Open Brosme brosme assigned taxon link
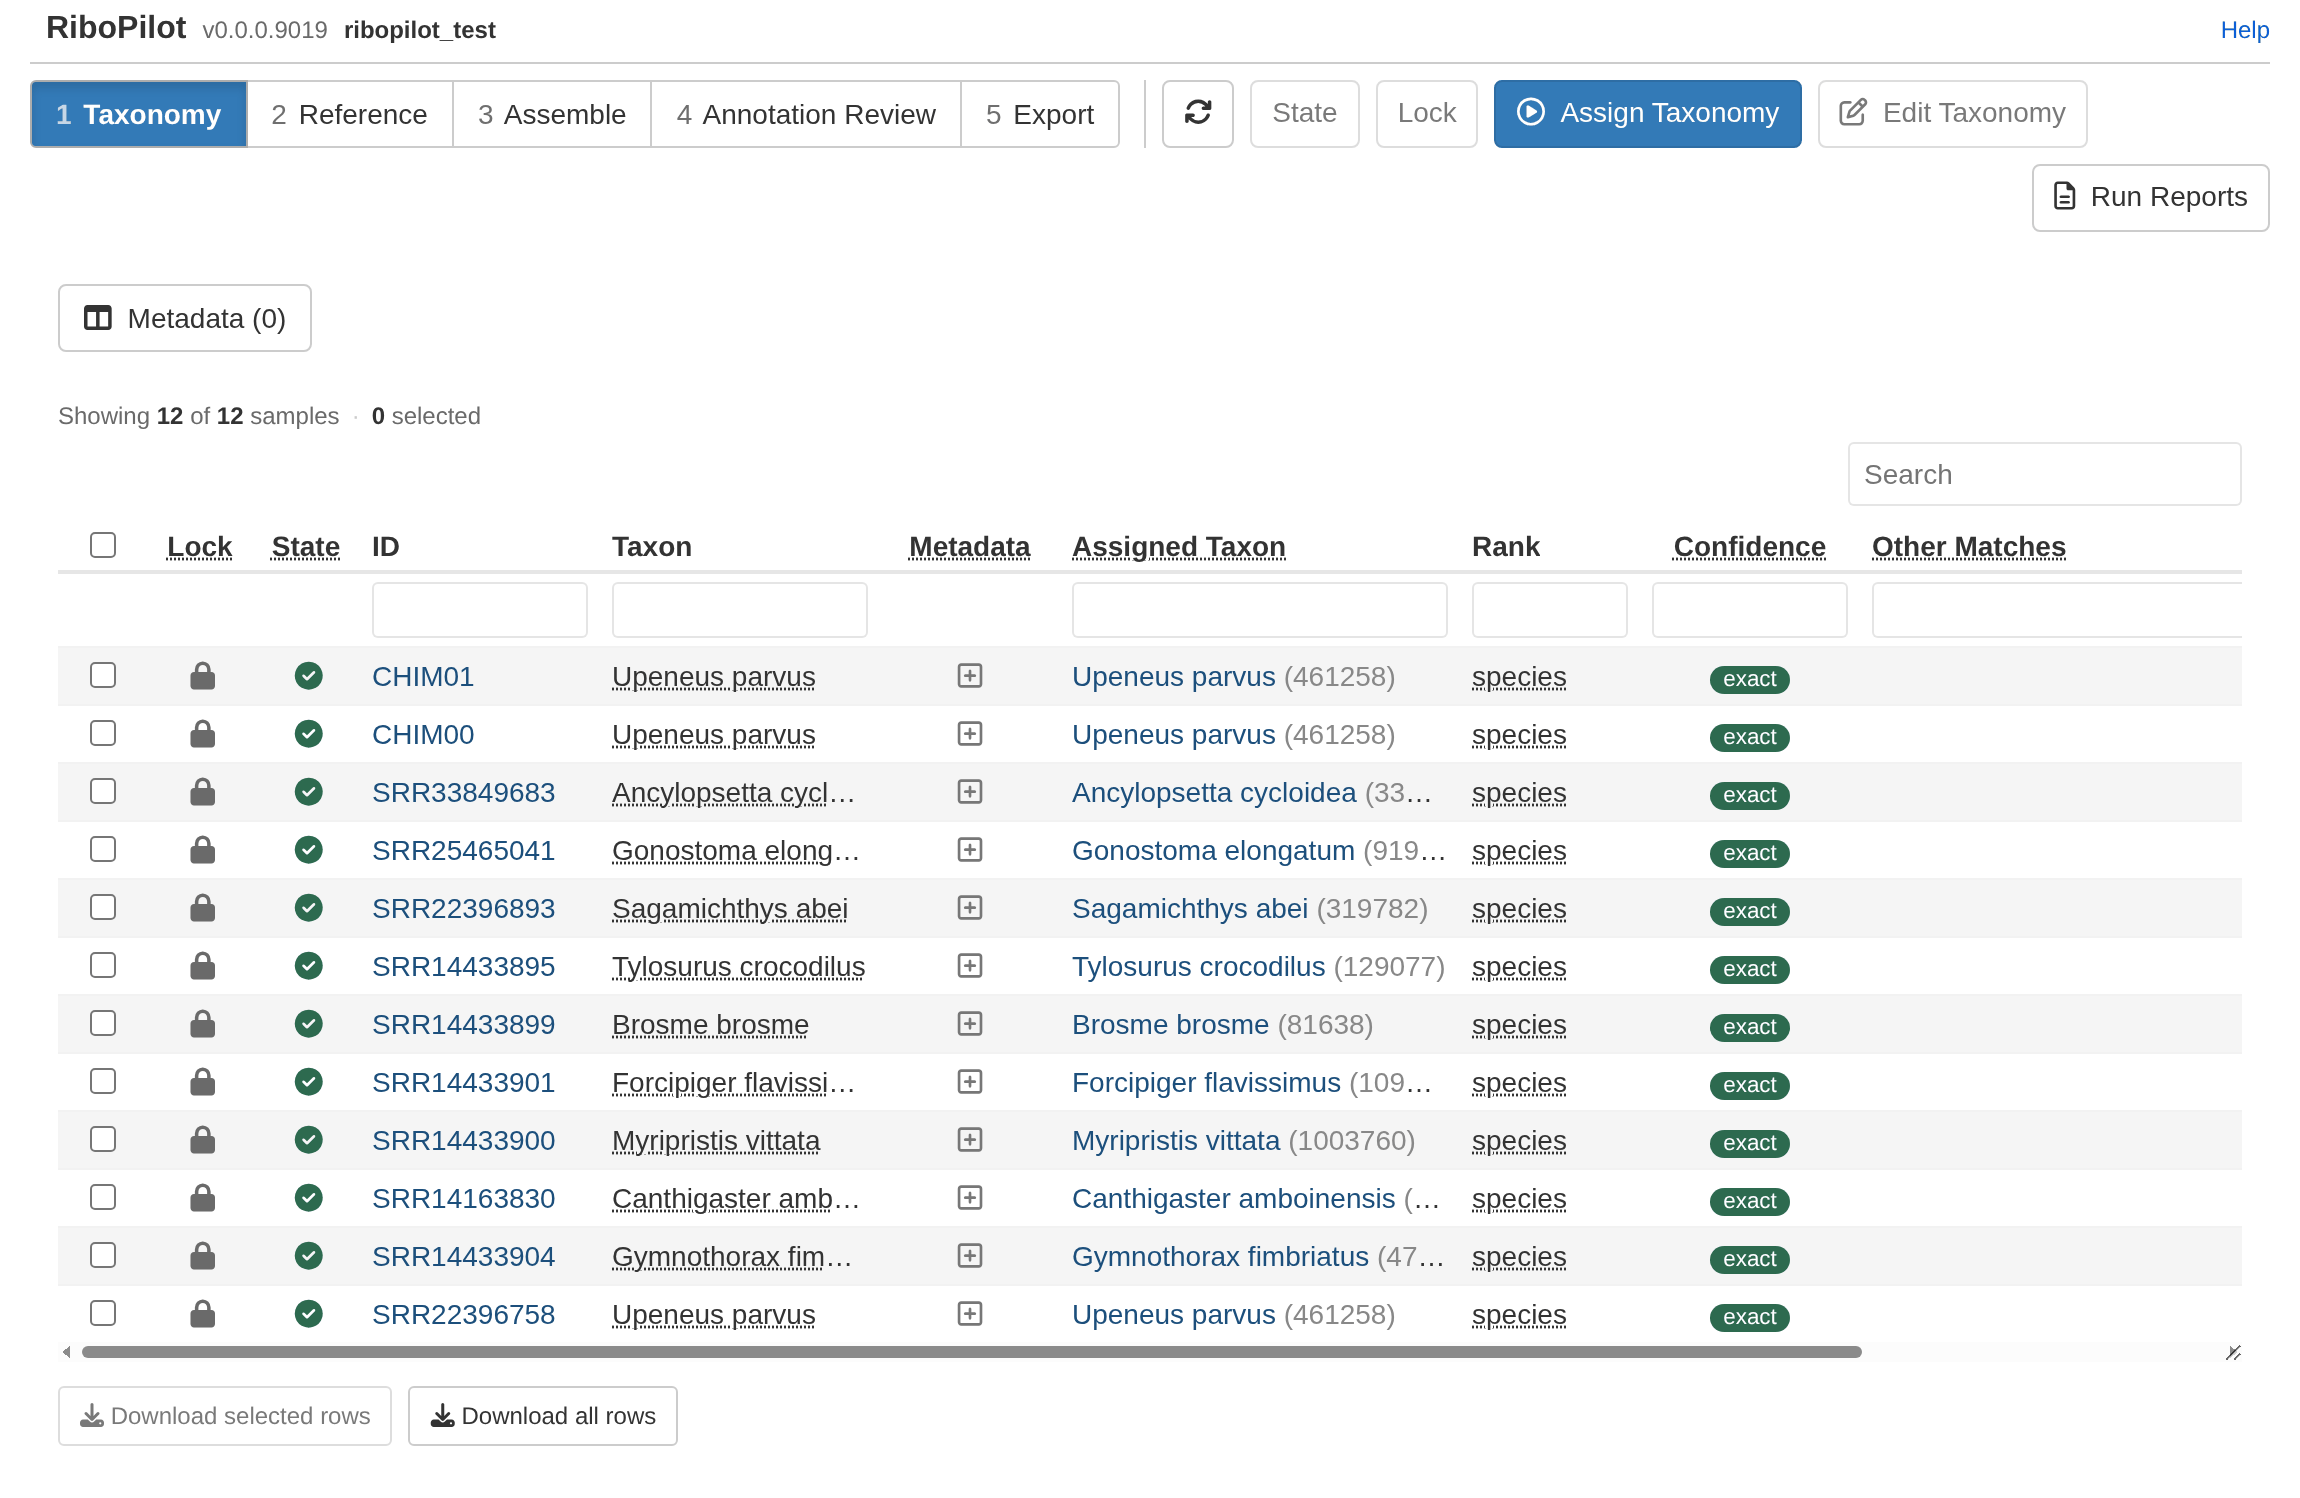This screenshot has height=1498, width=2300. click(1170, 1025)
